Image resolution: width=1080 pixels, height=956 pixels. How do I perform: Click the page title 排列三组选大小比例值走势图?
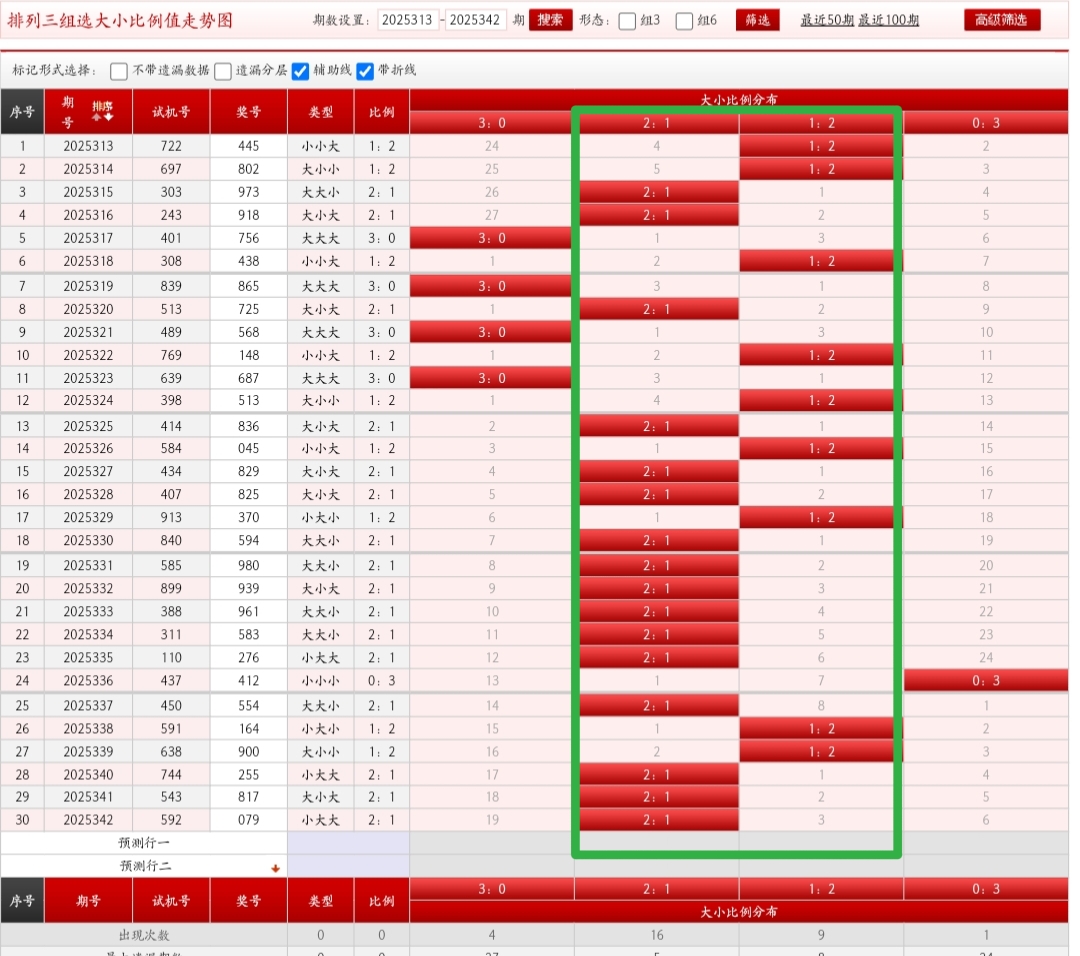point(120,21)
